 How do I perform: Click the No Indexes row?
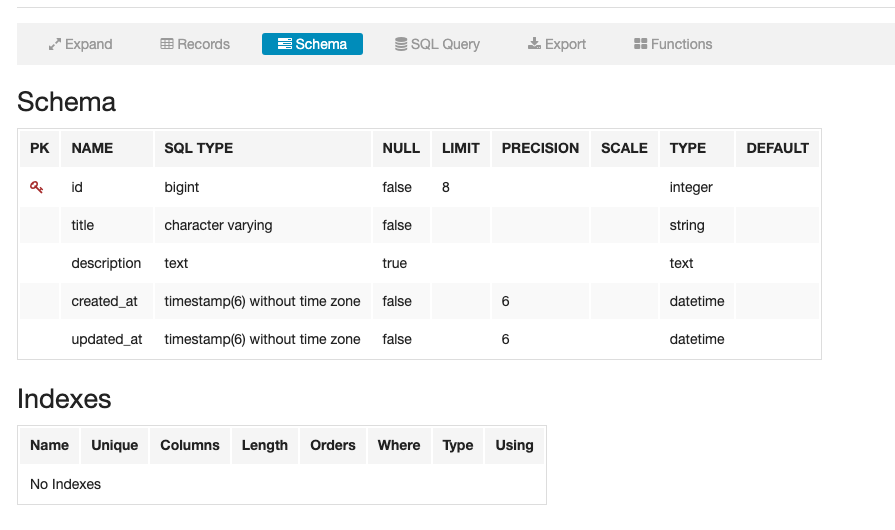(x=66, y=484)
